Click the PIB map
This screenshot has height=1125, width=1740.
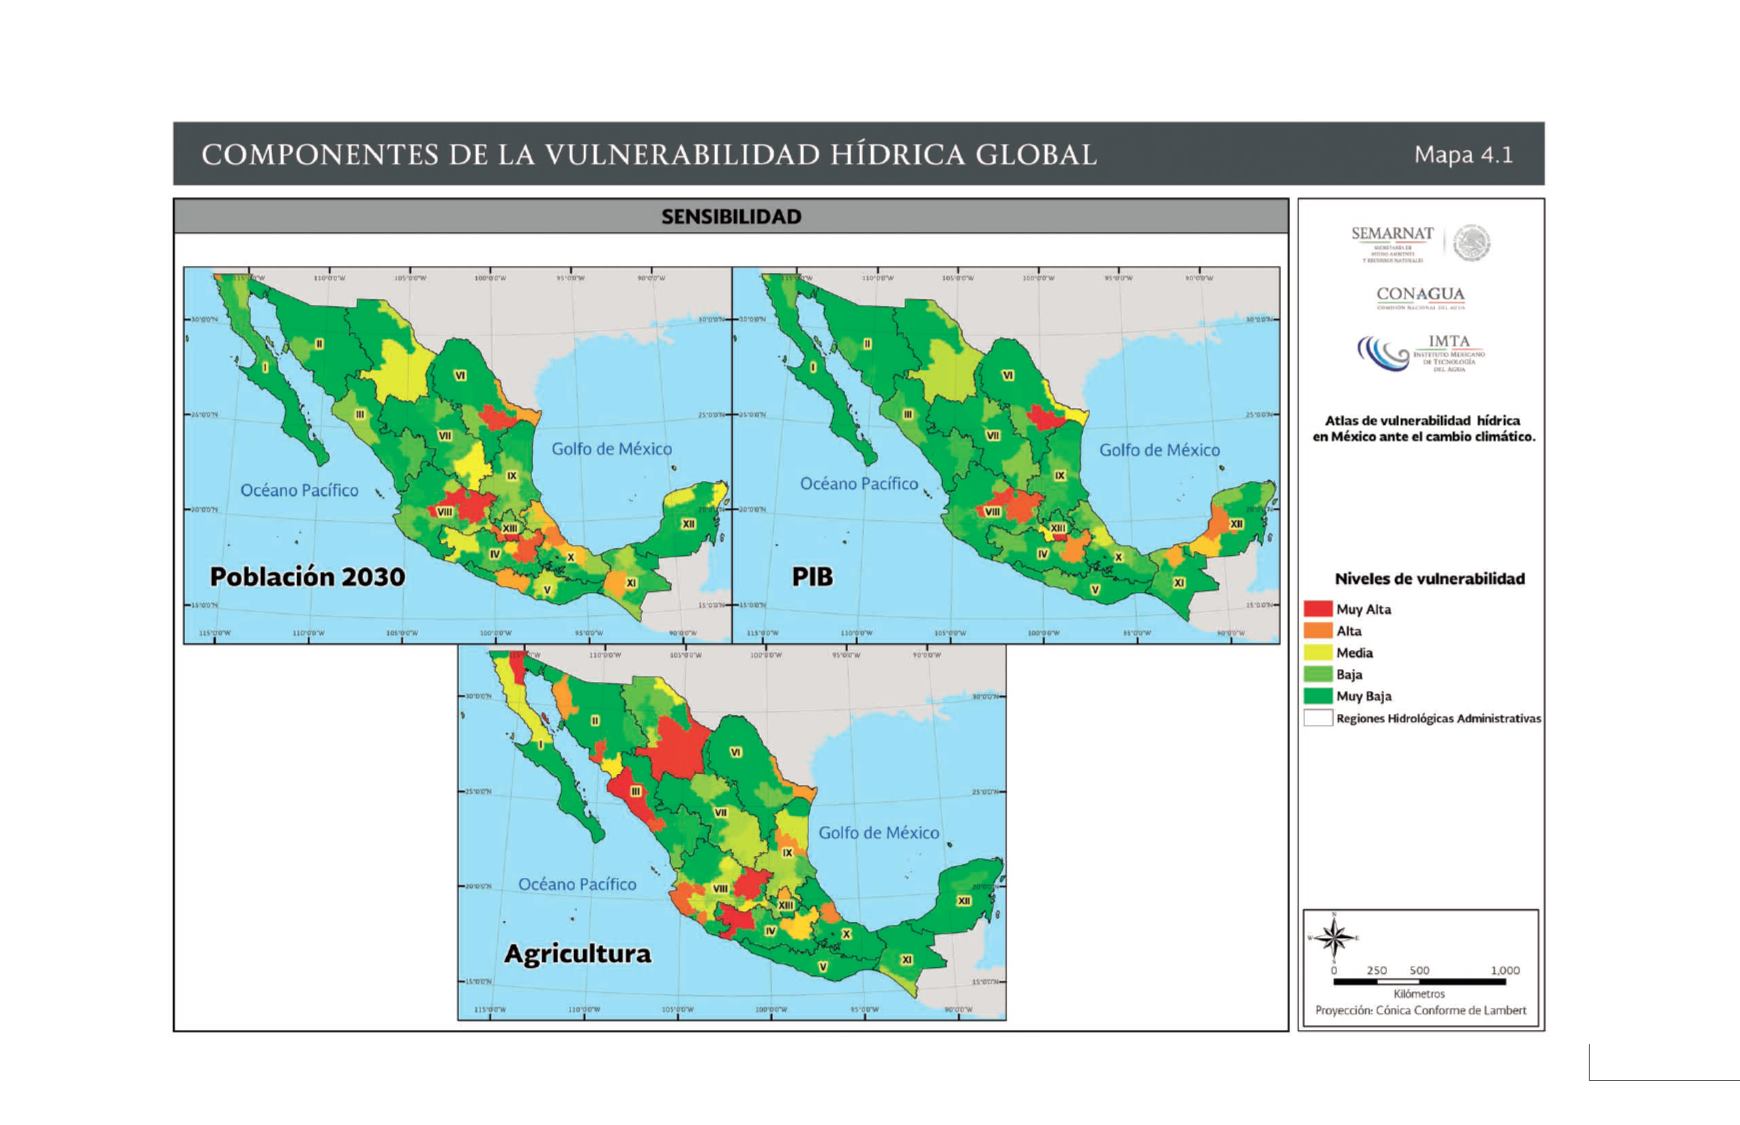tap(1006, 455)
